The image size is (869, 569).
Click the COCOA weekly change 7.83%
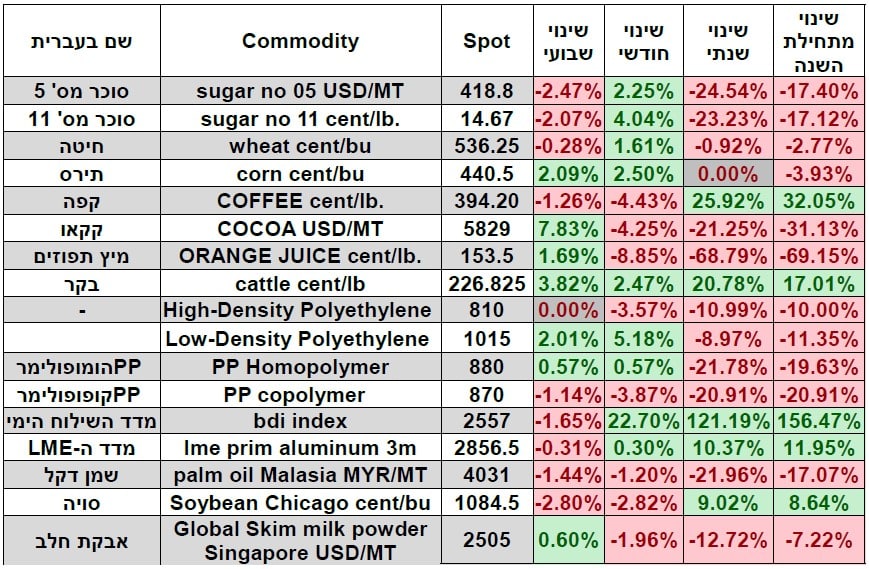pos(568,228)
